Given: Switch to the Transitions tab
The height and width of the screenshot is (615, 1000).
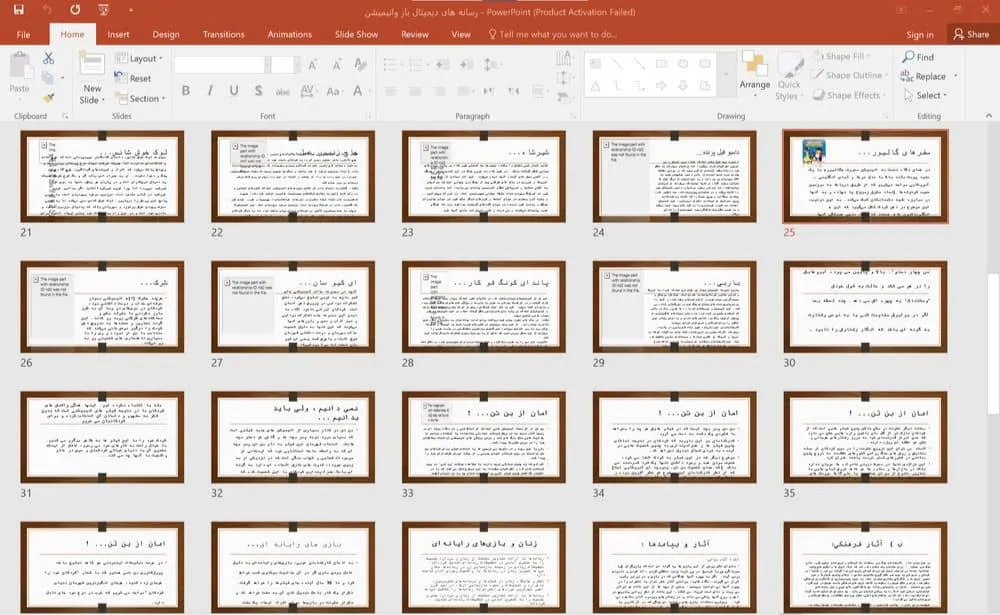Looking at the screenshot, I should [223, 34].
